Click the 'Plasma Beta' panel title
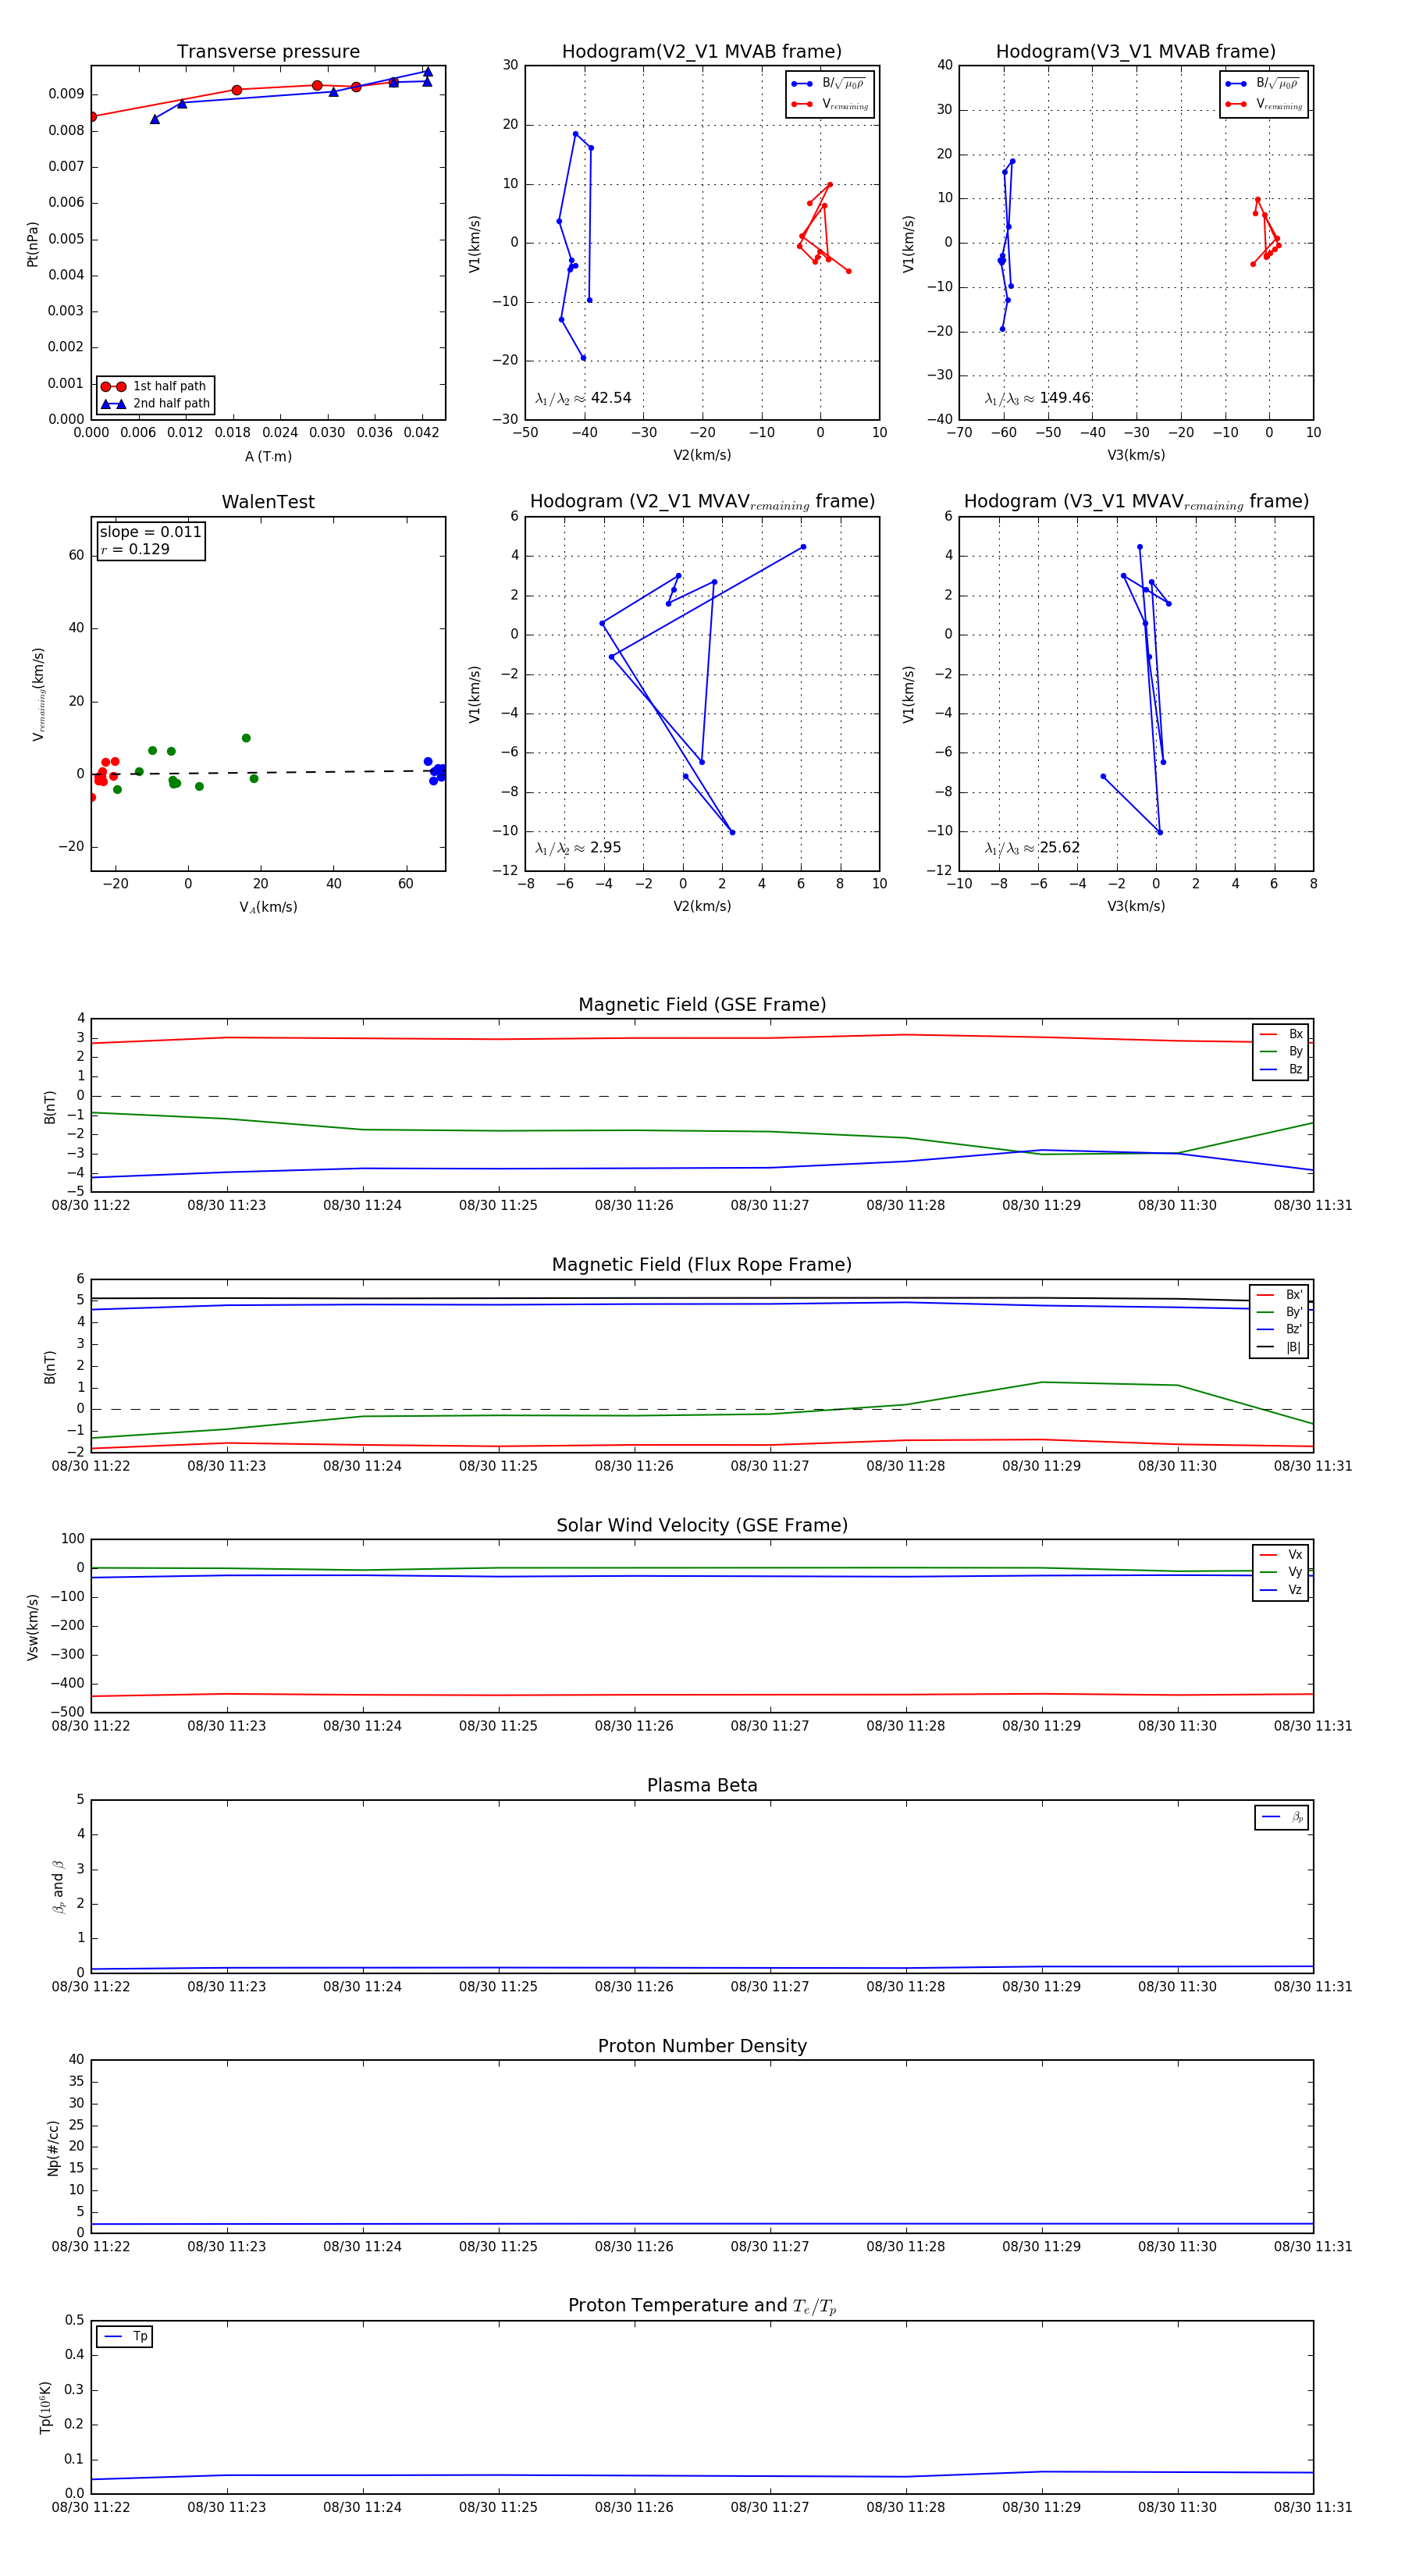The height and width of the screenshot is (2576, 1405). point(702,1785)
